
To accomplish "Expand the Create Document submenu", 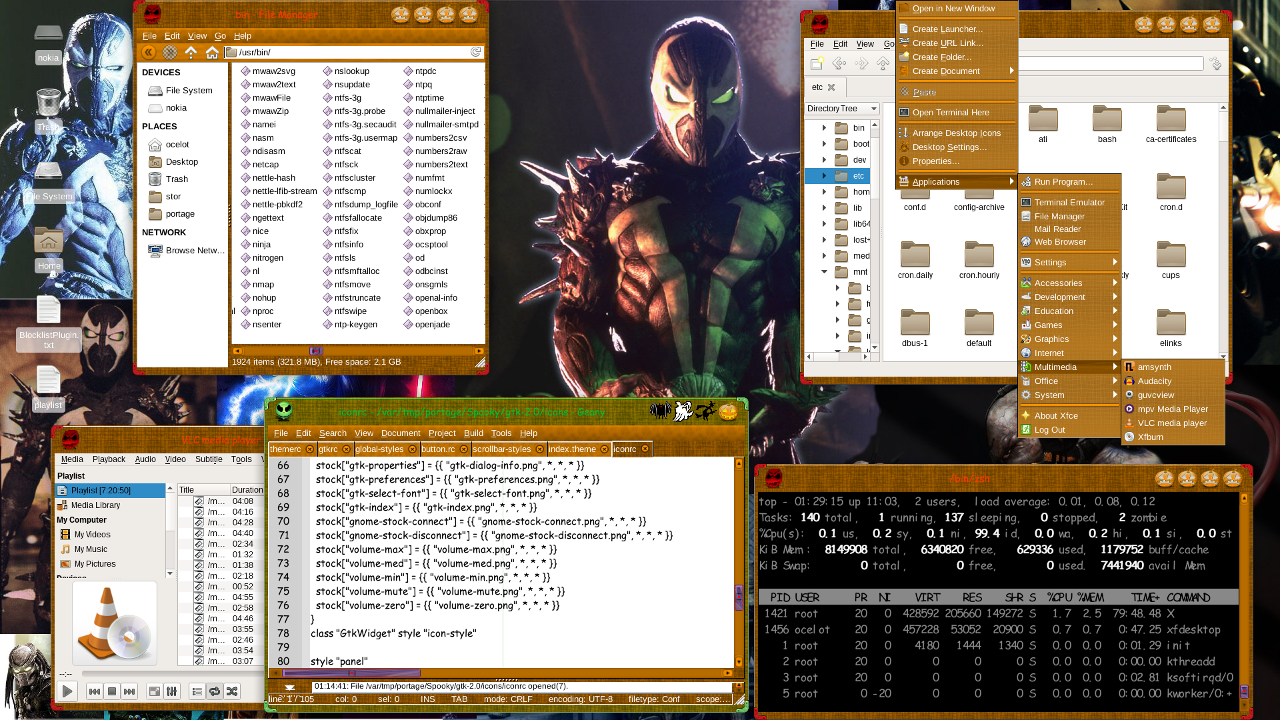I will coord(956,71).
